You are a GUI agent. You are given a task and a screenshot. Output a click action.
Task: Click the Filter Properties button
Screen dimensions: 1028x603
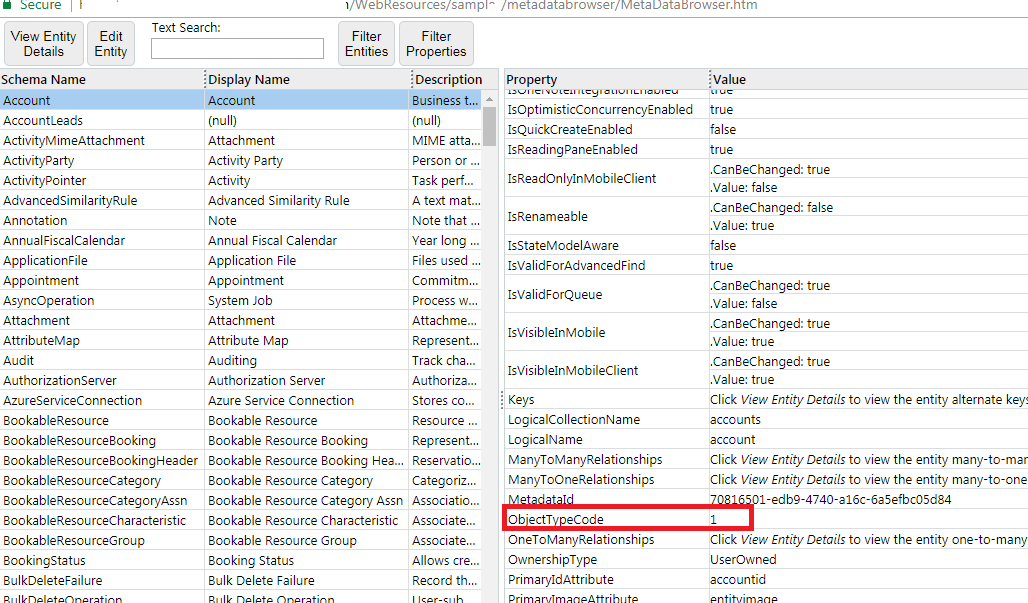coord(436,43)
